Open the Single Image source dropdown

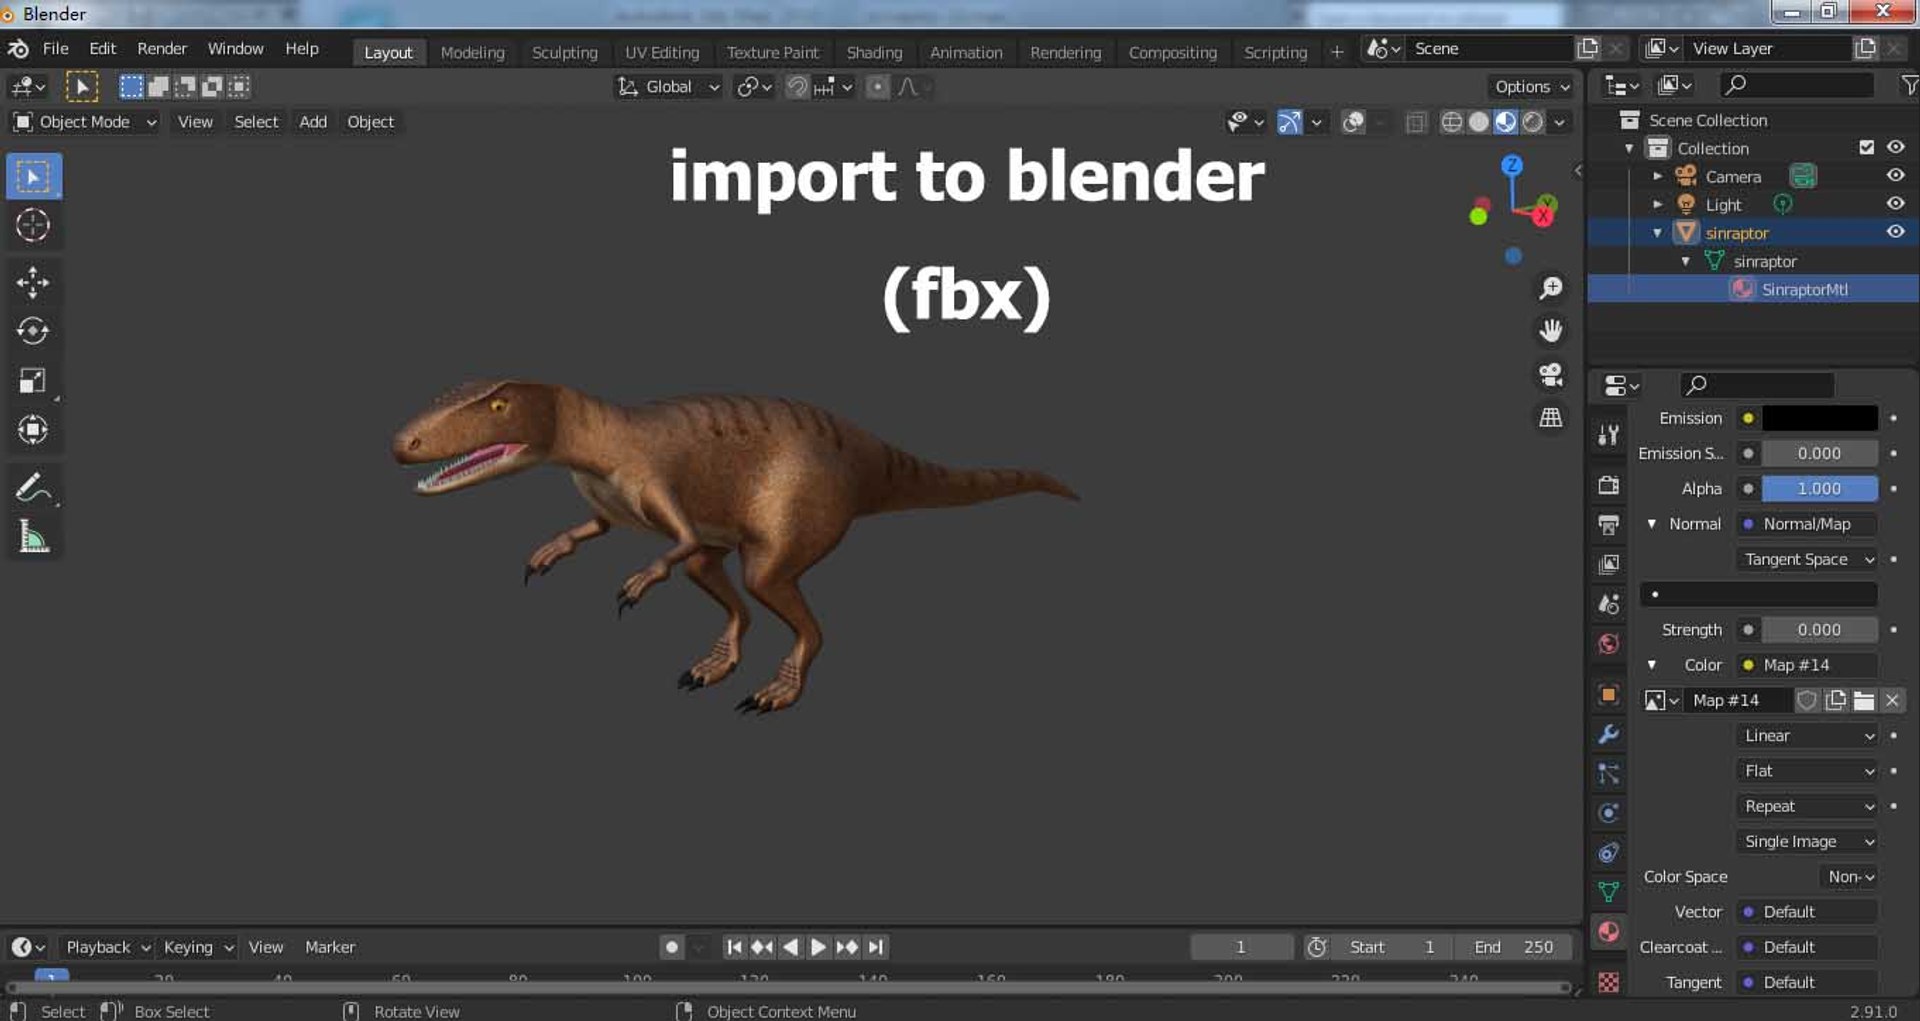[1807, 842]
